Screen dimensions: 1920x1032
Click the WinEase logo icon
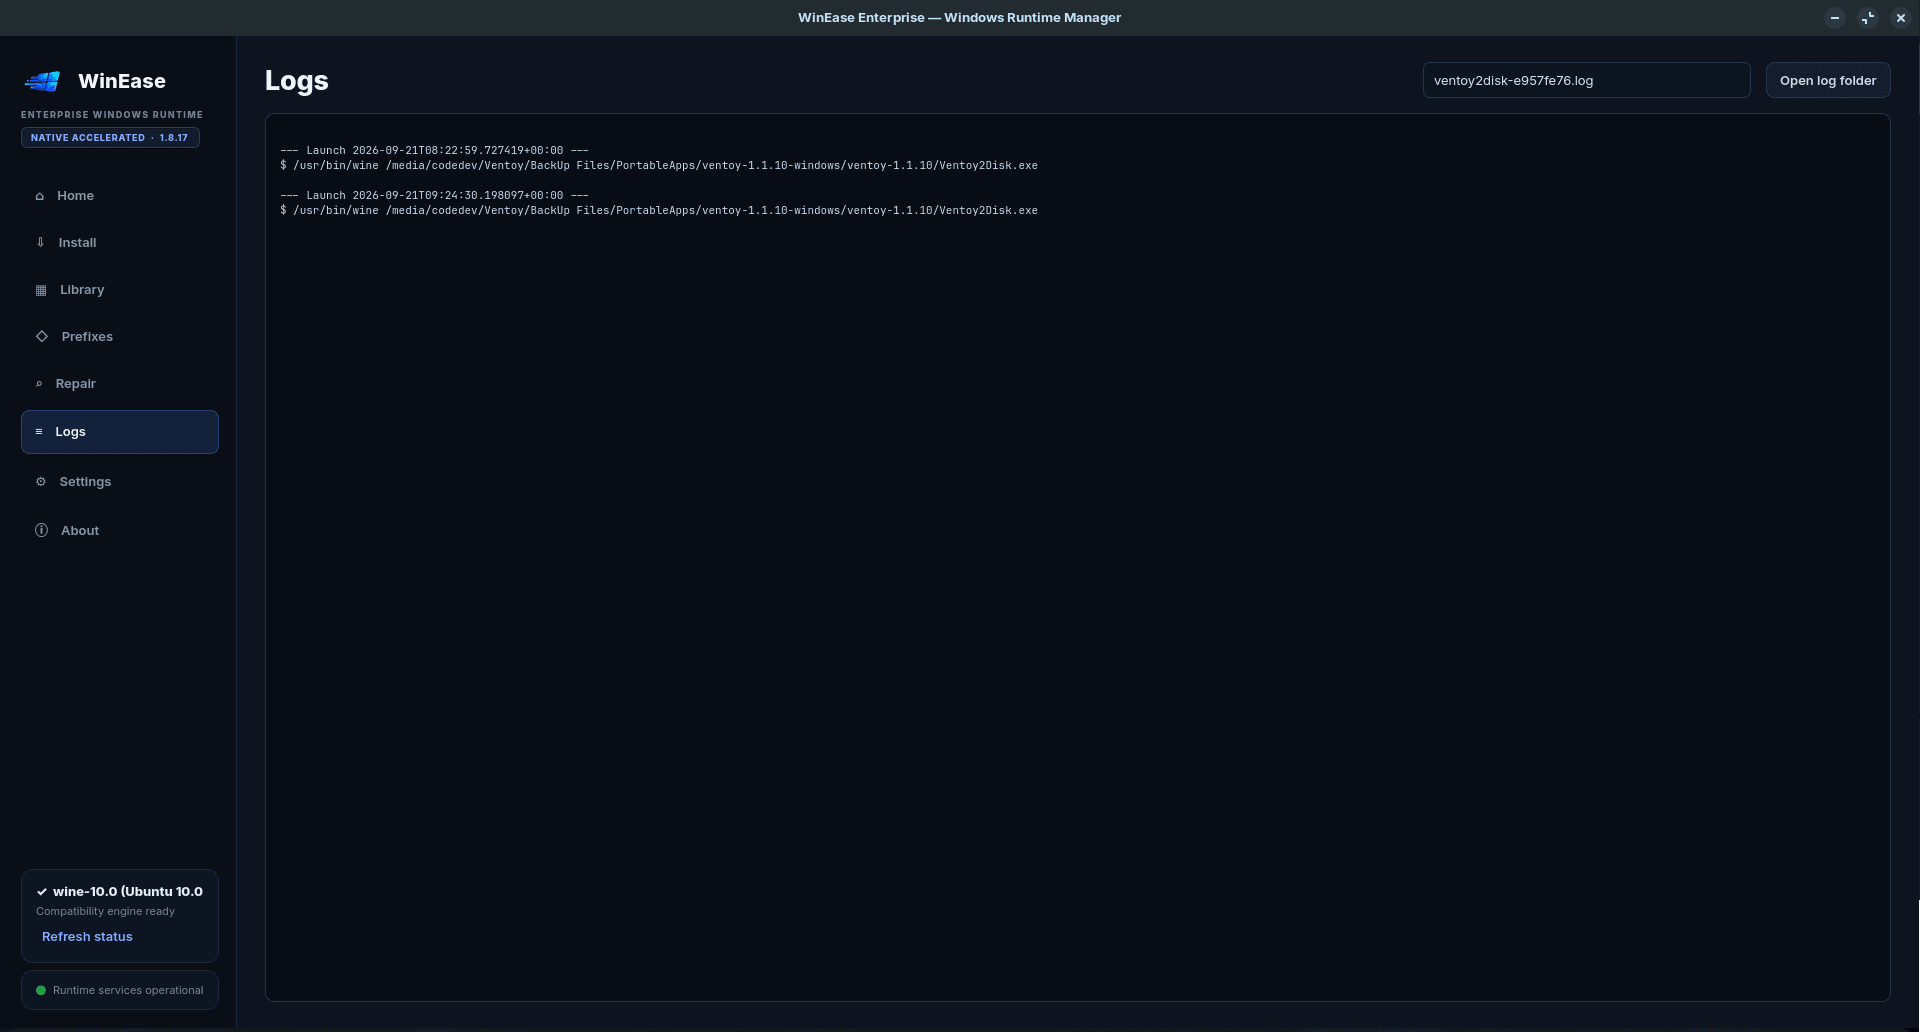43,81
